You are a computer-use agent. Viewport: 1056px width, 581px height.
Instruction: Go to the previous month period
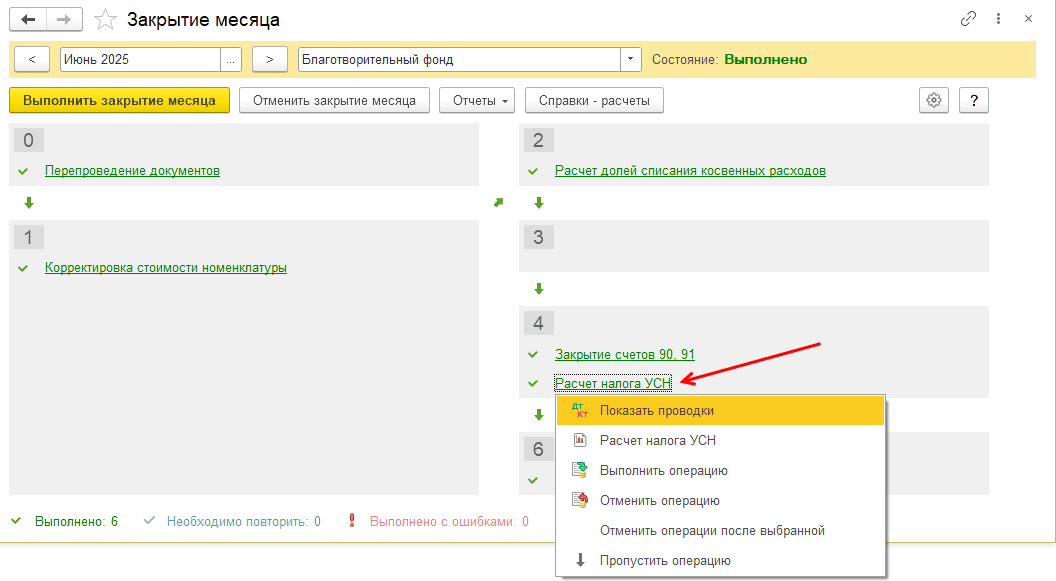point(32,59)
